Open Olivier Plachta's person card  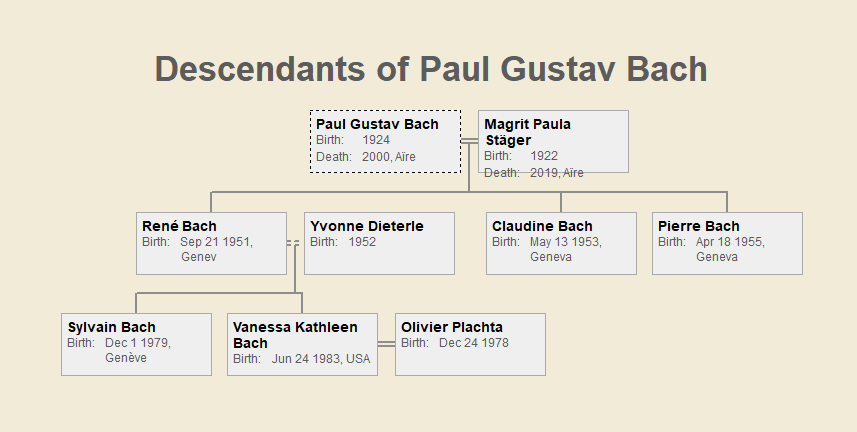tap(470, 344)
